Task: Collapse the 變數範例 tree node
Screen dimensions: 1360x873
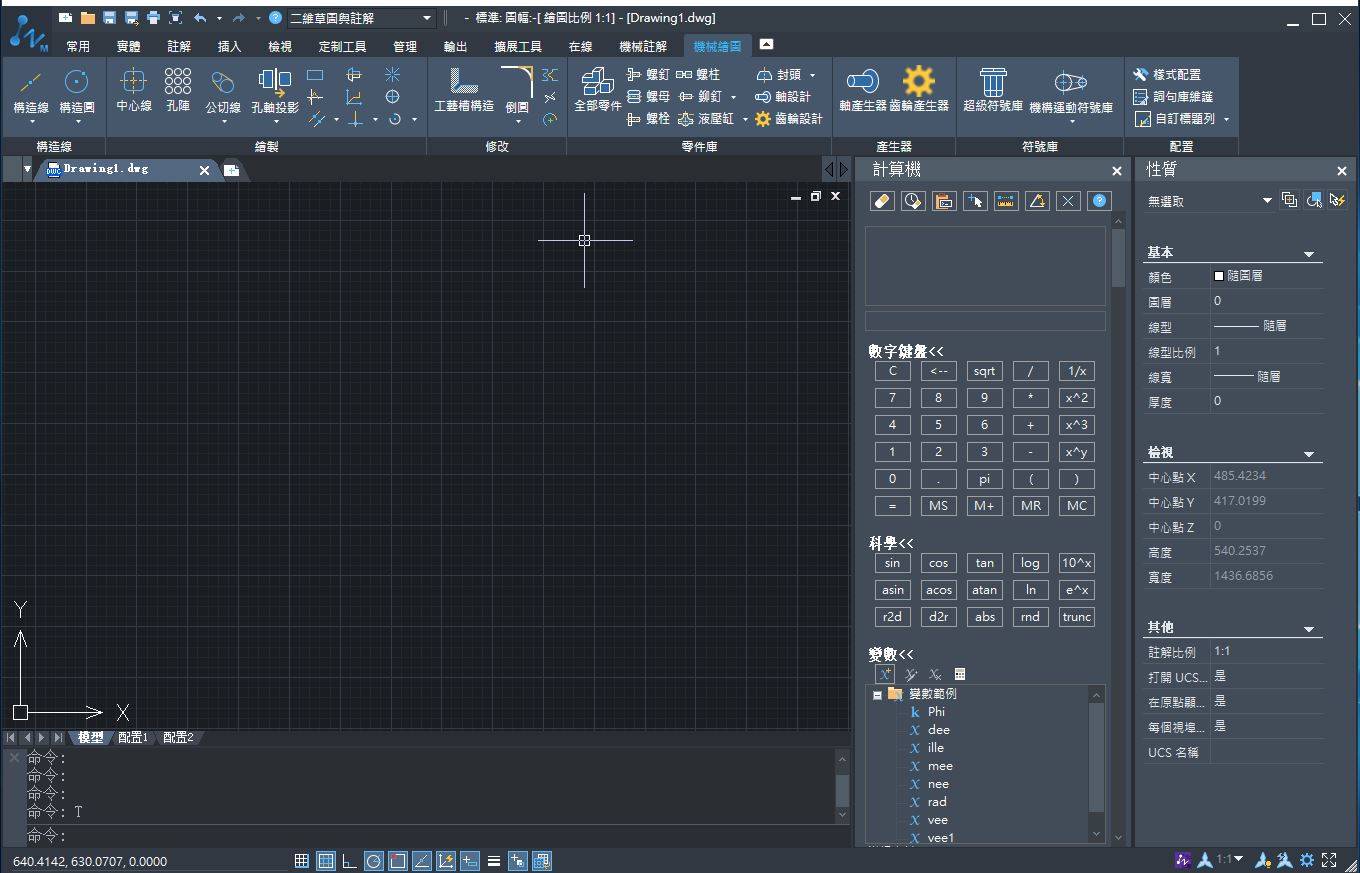Action: 877,694
